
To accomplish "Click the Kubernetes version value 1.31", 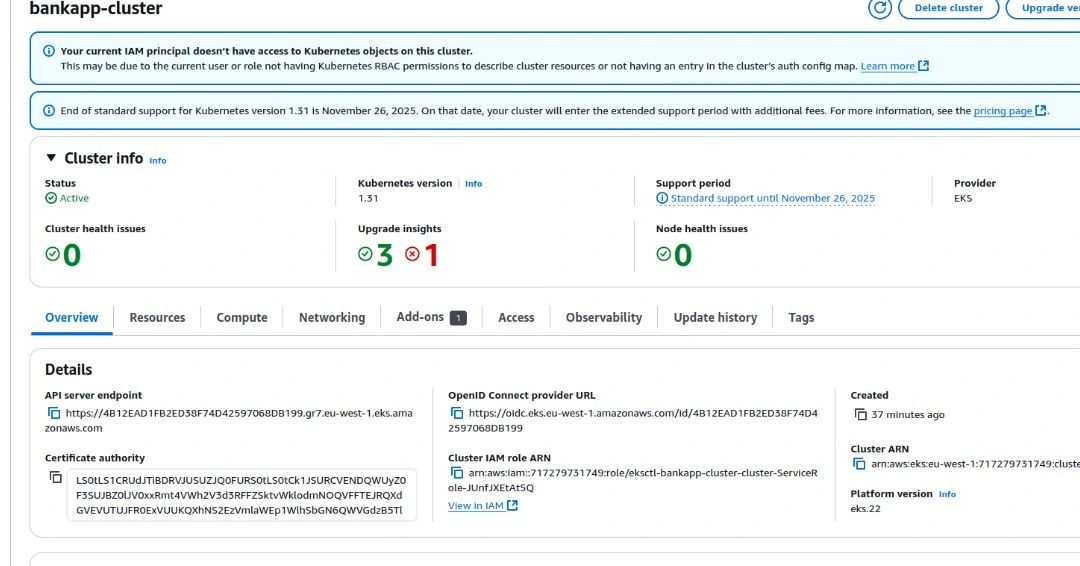I will [368, 198].
